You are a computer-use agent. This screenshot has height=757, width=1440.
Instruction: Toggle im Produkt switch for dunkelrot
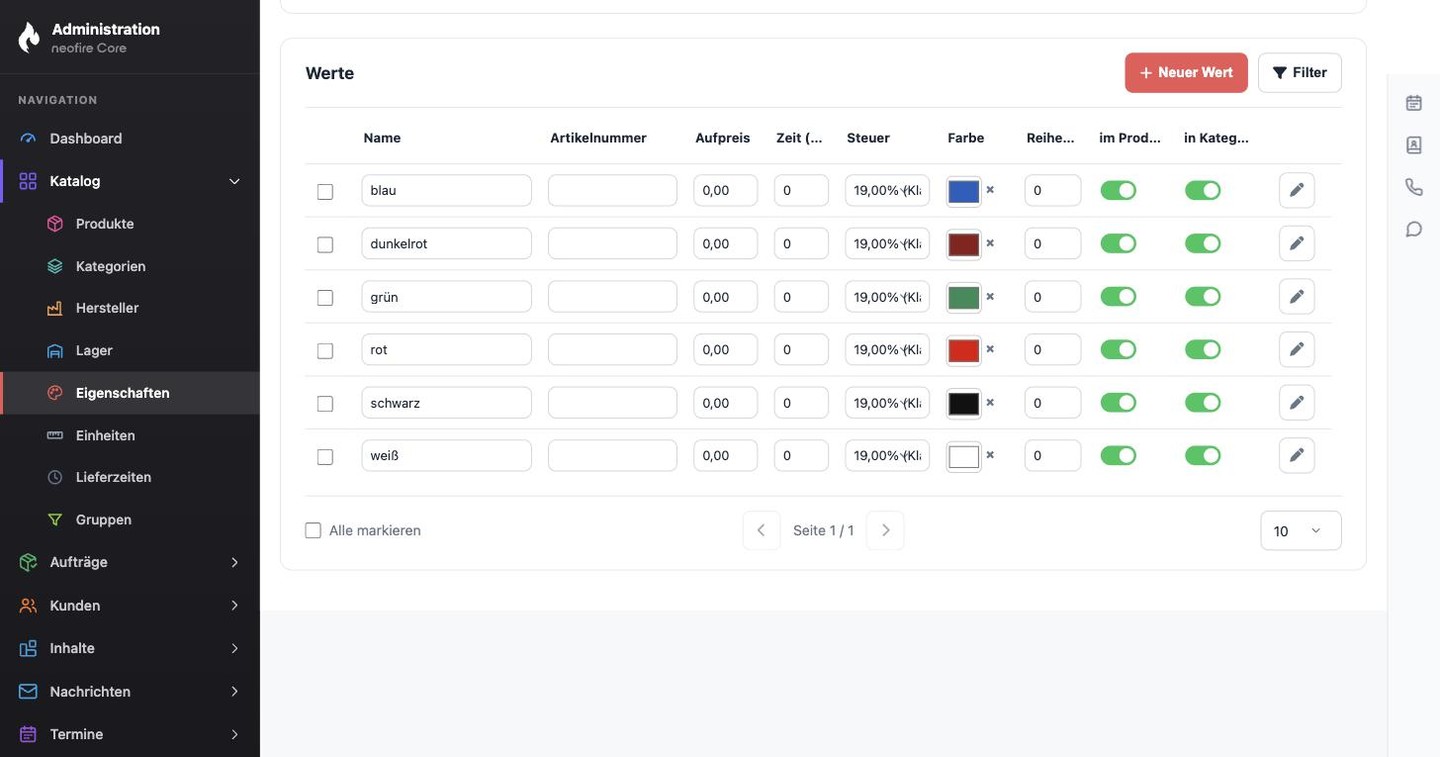(1118, 243)
